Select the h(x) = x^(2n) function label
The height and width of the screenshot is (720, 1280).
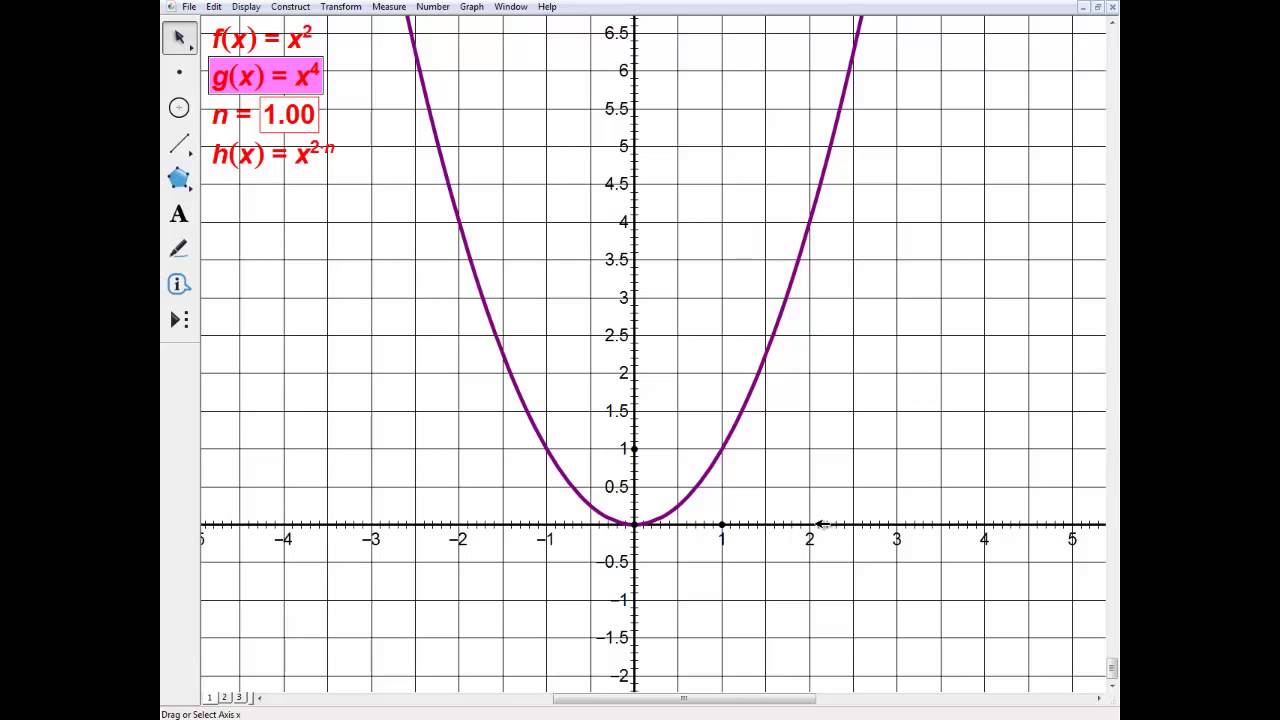point(273,153)
